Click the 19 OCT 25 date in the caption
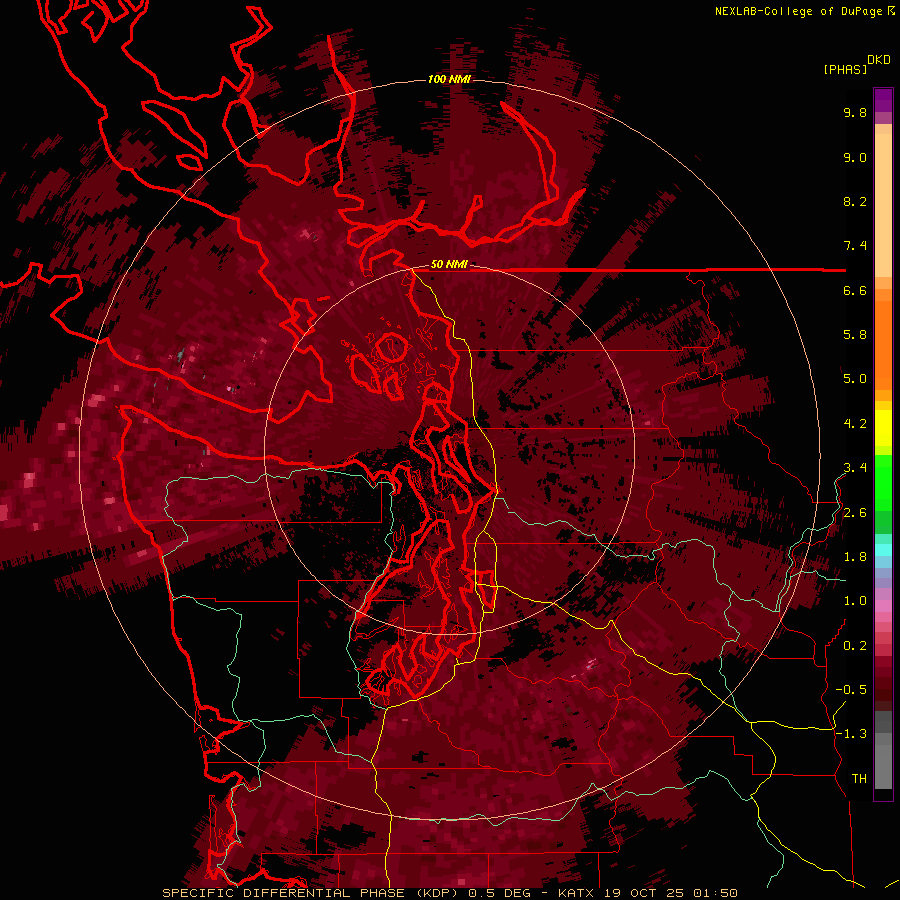The image size is (900, 900). tap(644, 893)
